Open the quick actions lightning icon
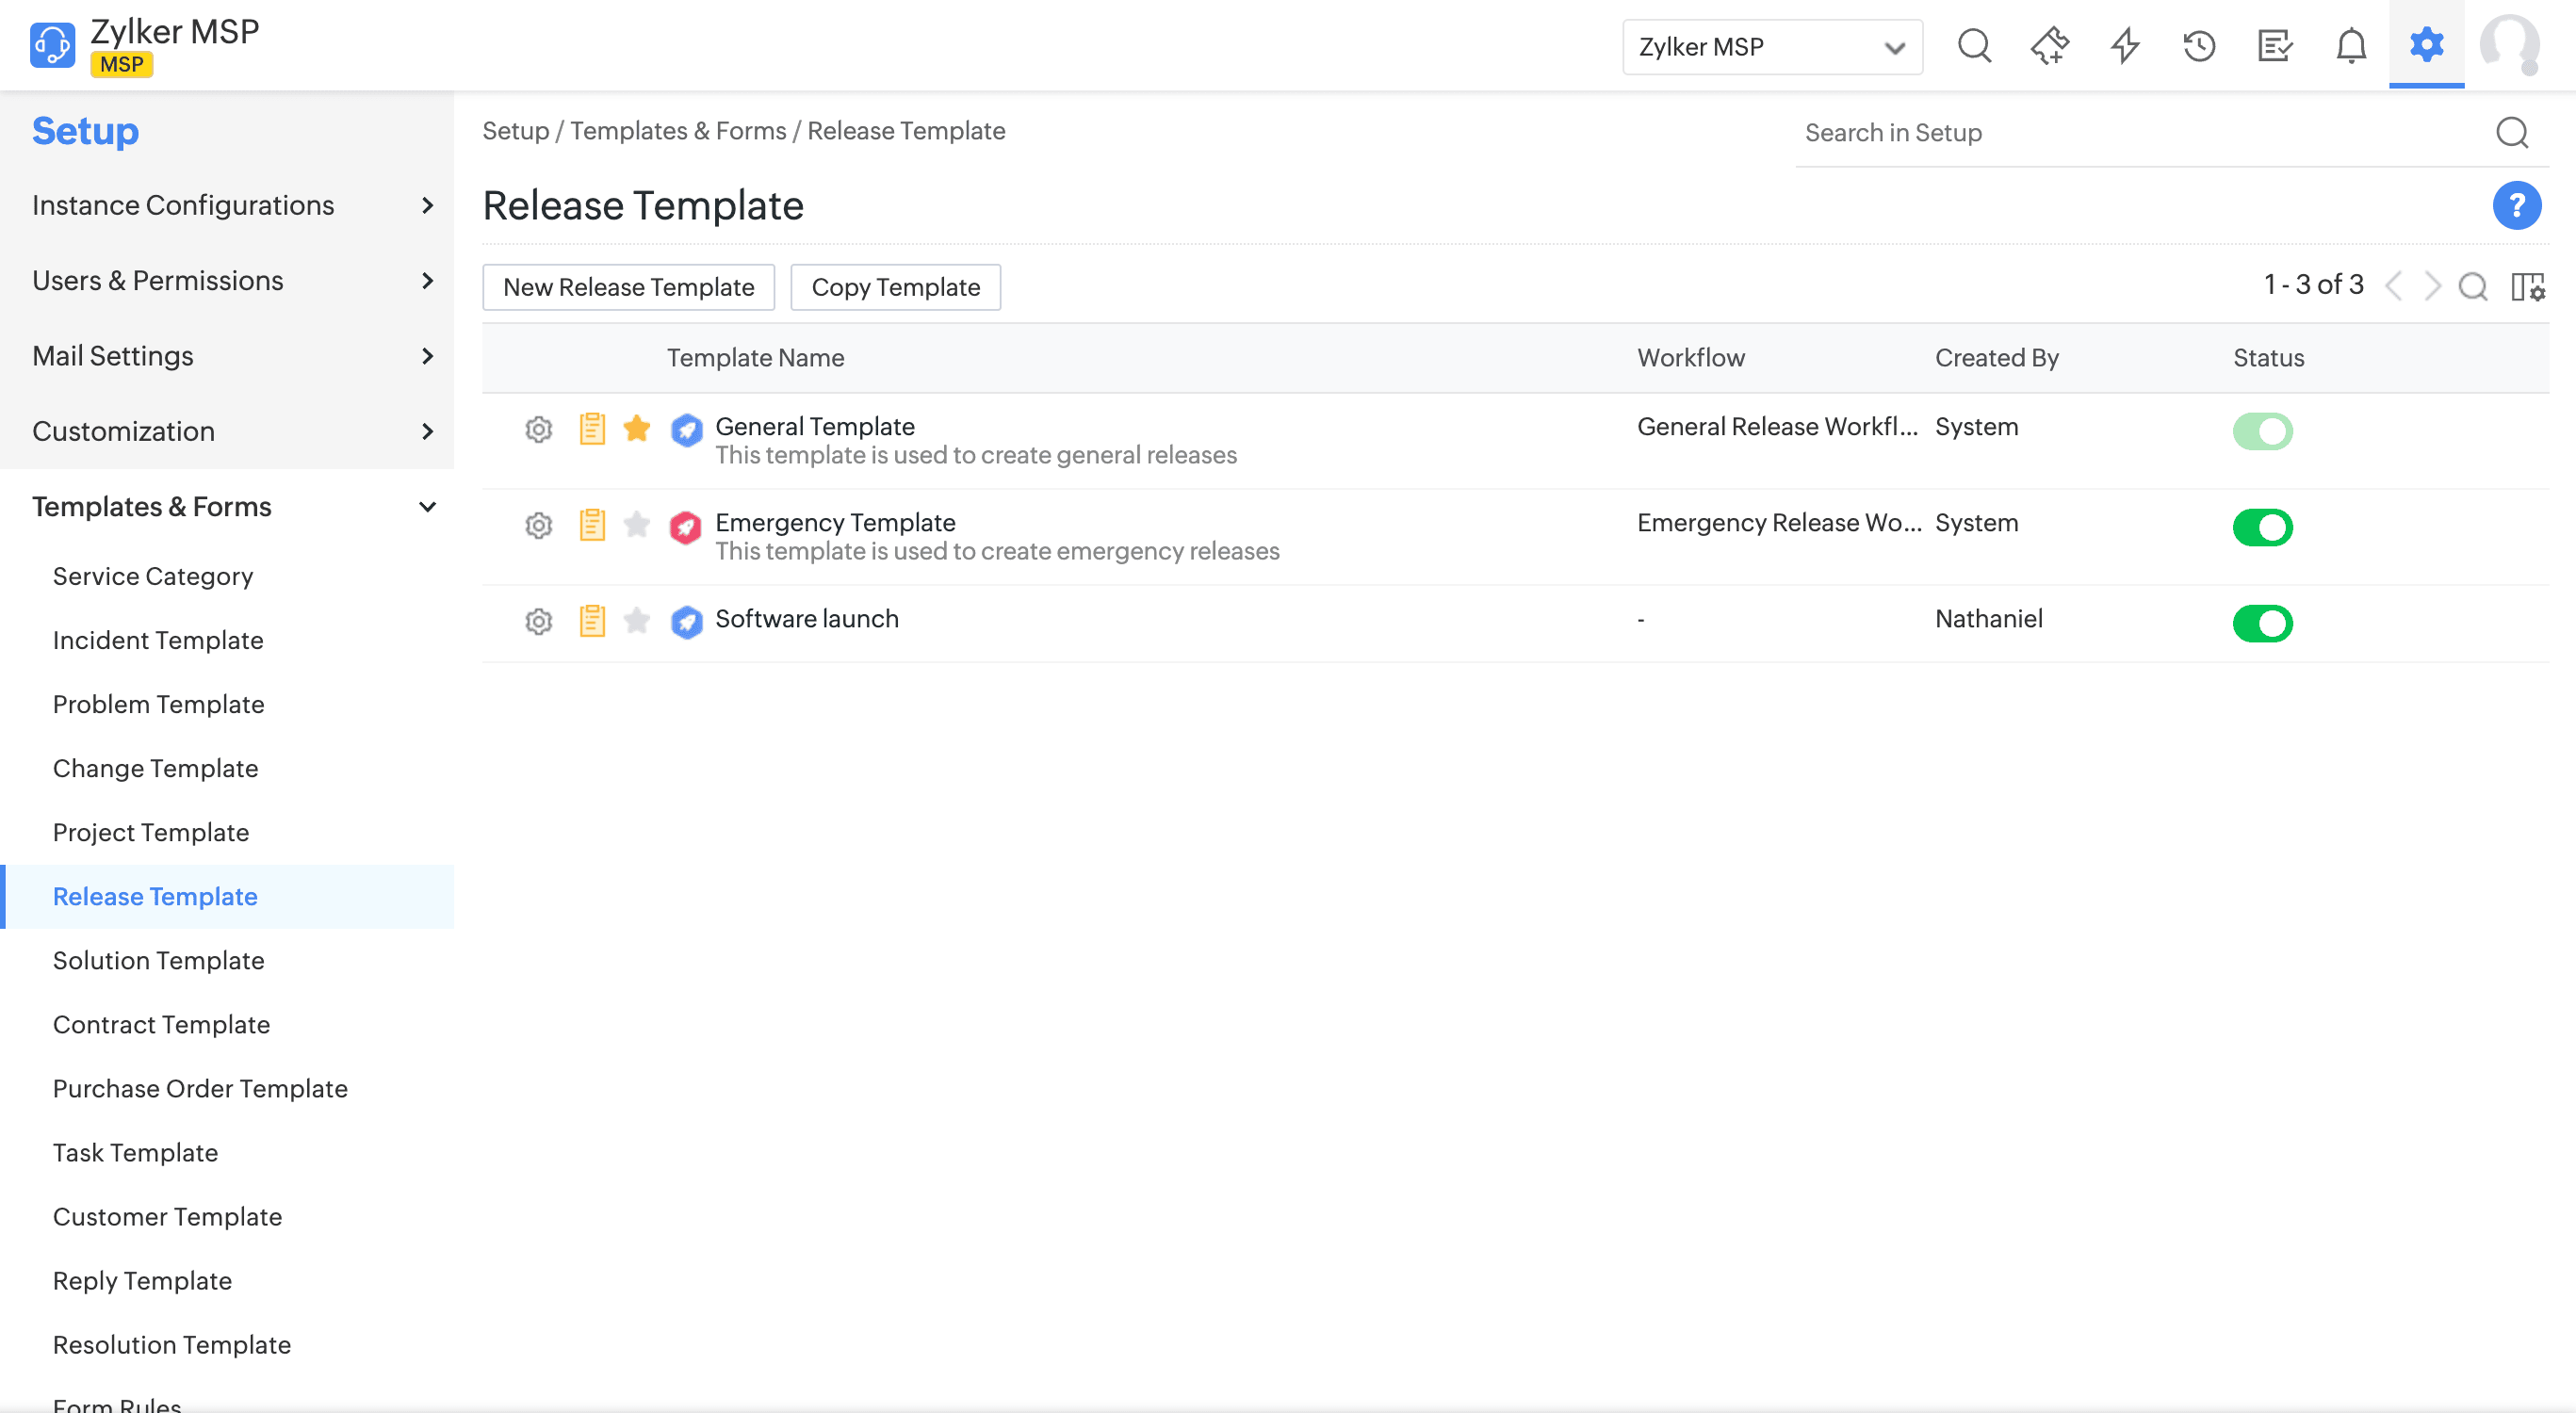Screen dimensions: 2576x1413 click(x=2125, y=46)
